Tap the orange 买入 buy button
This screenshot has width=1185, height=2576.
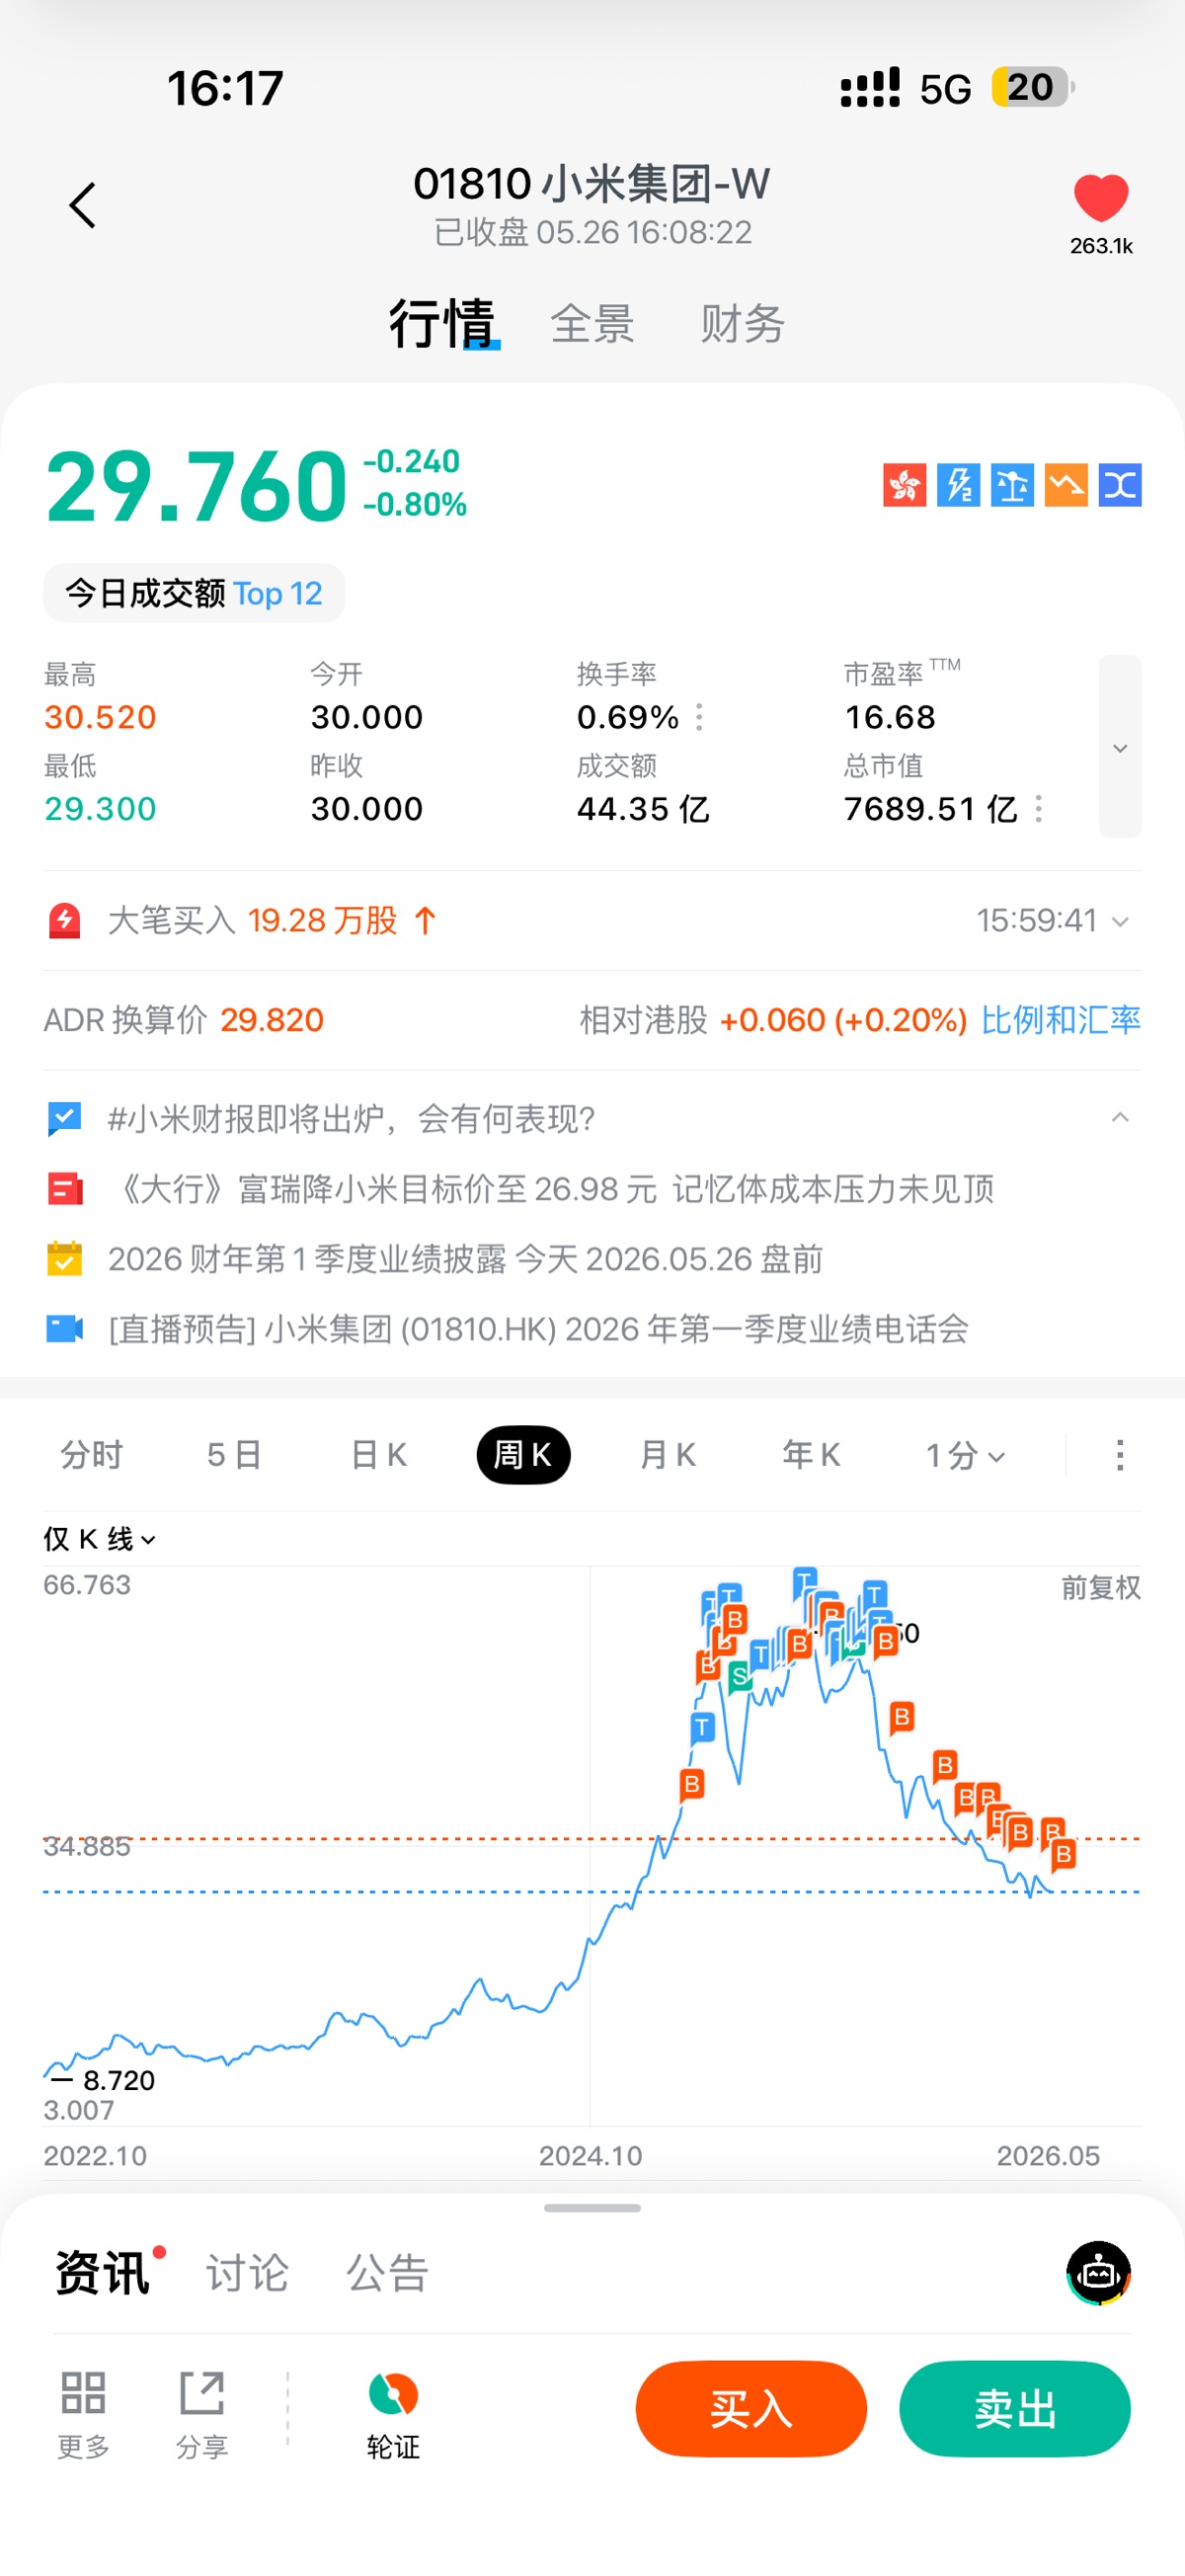[x=751, y=2408]
